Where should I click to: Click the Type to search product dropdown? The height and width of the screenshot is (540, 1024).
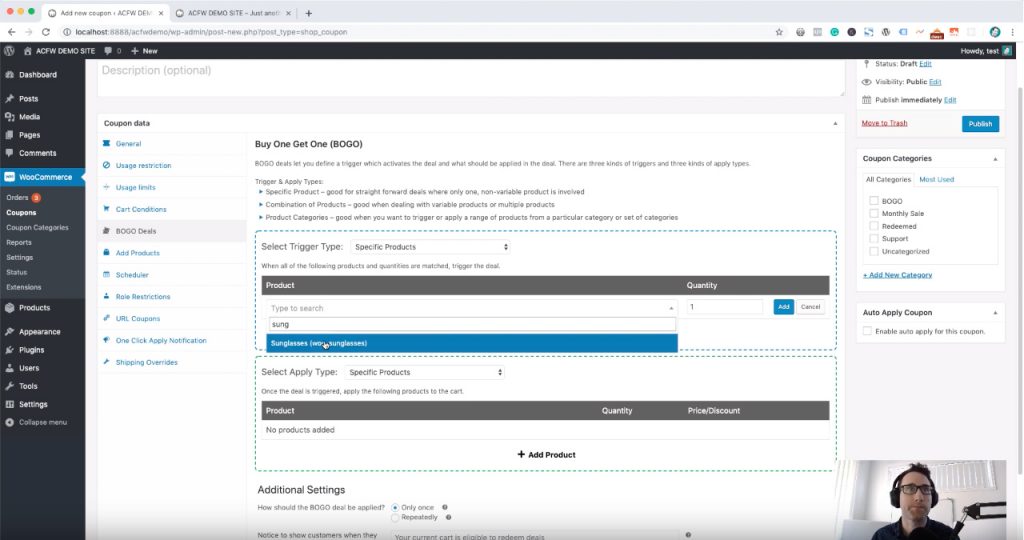(x=472, y=308)
